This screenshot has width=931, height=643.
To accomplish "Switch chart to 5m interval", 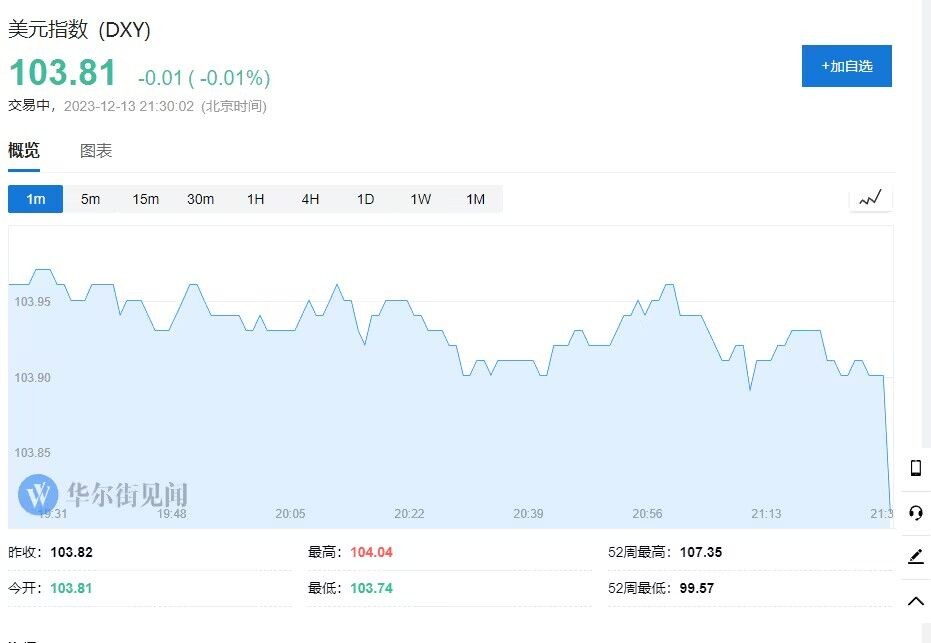I will click(x=90, y=199).
